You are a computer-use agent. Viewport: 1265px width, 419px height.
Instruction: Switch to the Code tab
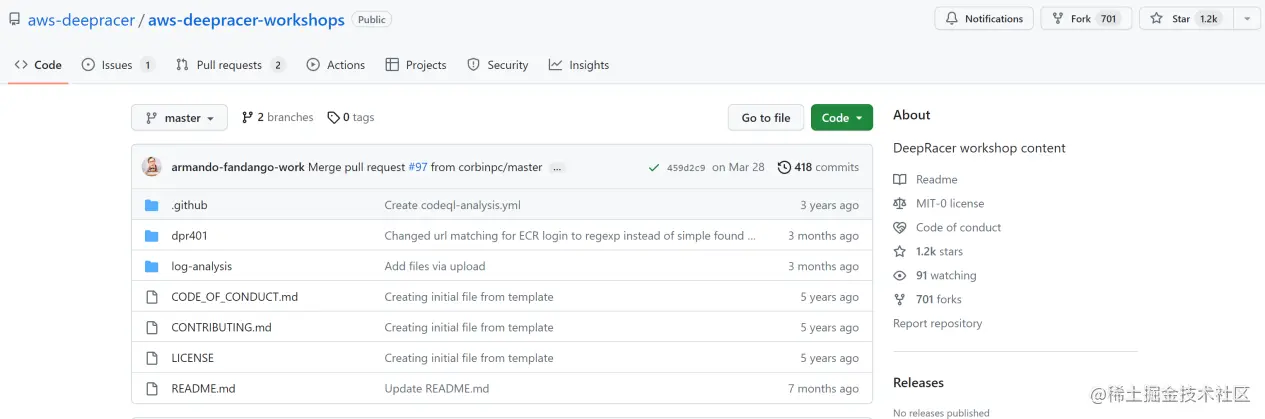(38, 65)
